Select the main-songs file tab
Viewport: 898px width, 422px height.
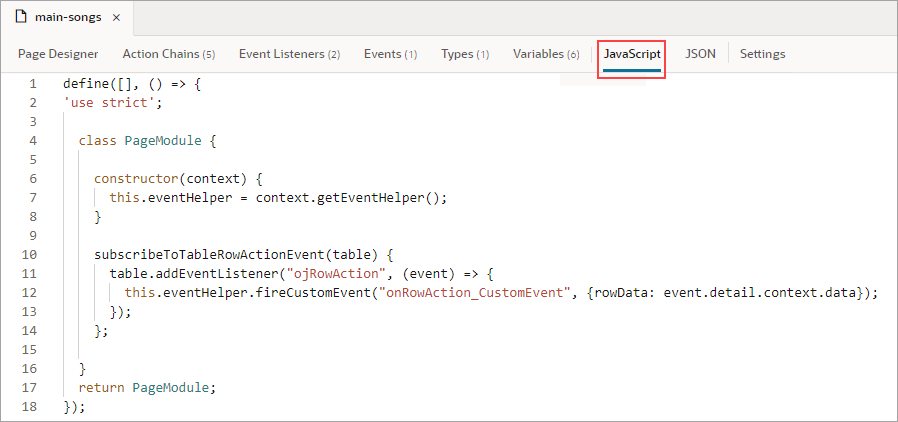pos(68,17)
